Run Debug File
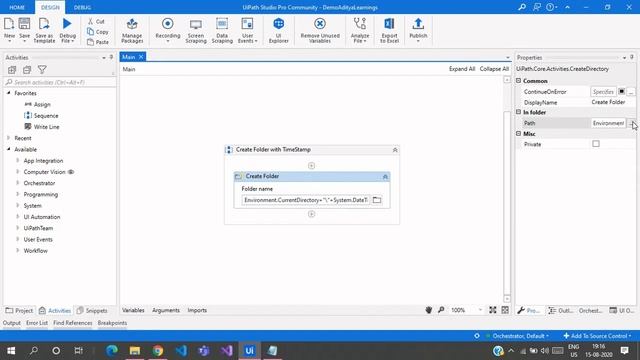This screenshot has width=640, height=360. (x=67, y=29)
